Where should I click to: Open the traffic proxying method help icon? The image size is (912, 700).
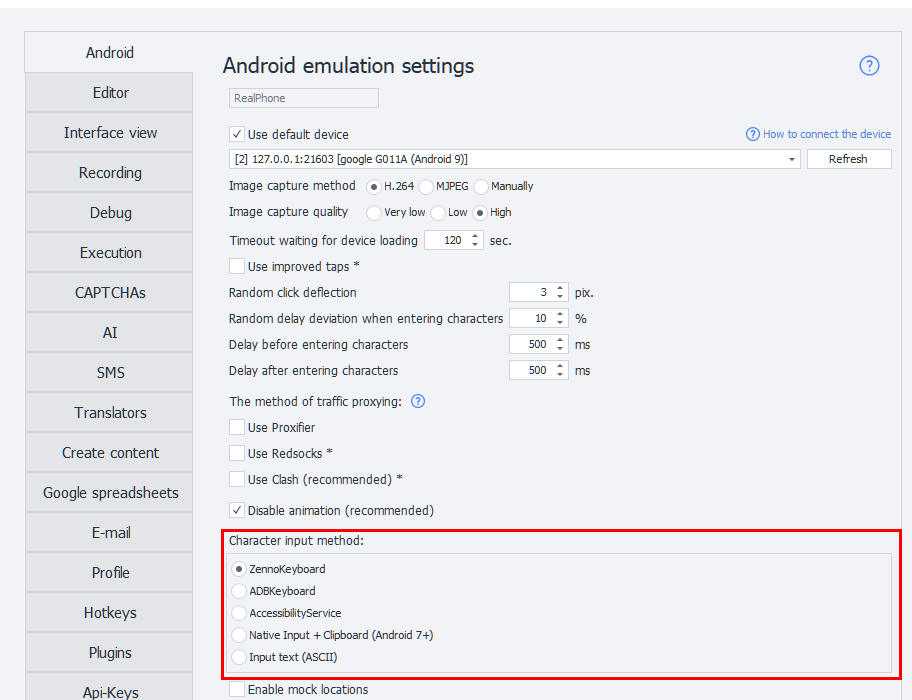point(418,401)
